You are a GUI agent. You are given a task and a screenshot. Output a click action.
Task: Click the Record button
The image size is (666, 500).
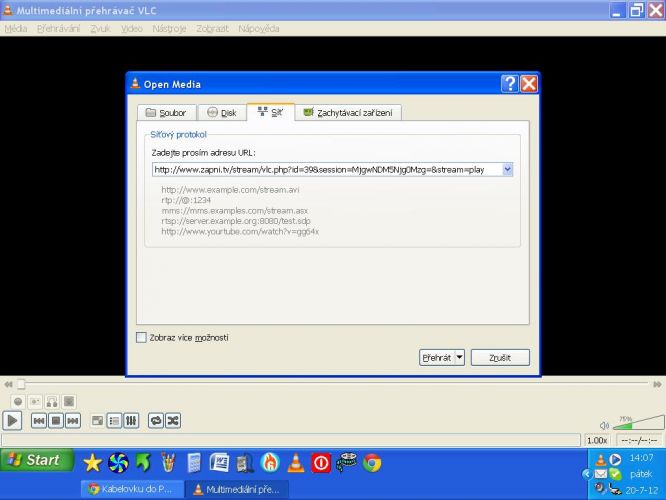[18, 401]
